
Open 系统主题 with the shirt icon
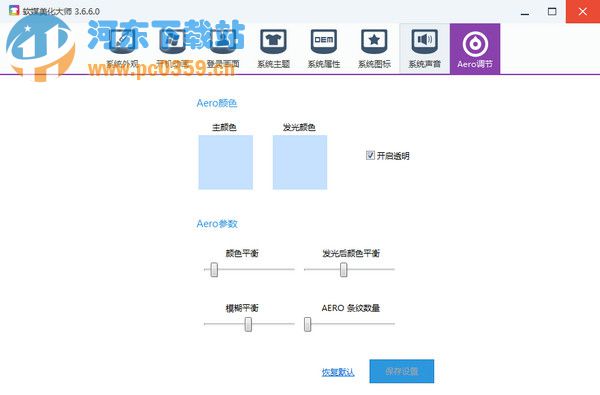[273, 49]
